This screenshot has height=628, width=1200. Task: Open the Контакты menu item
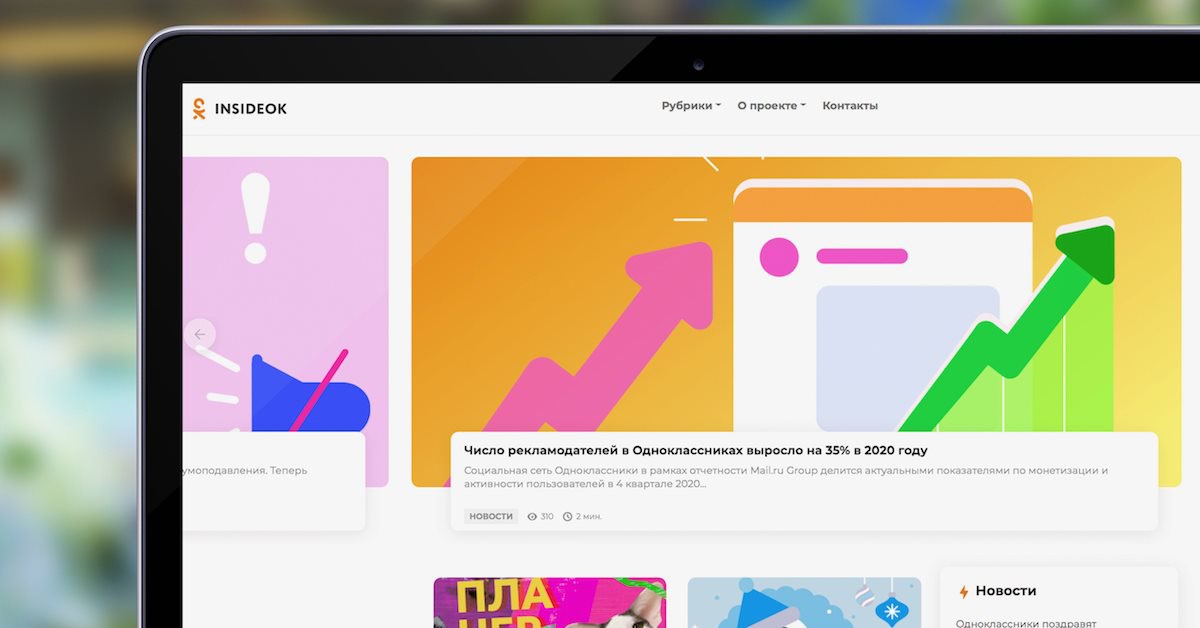850,105
